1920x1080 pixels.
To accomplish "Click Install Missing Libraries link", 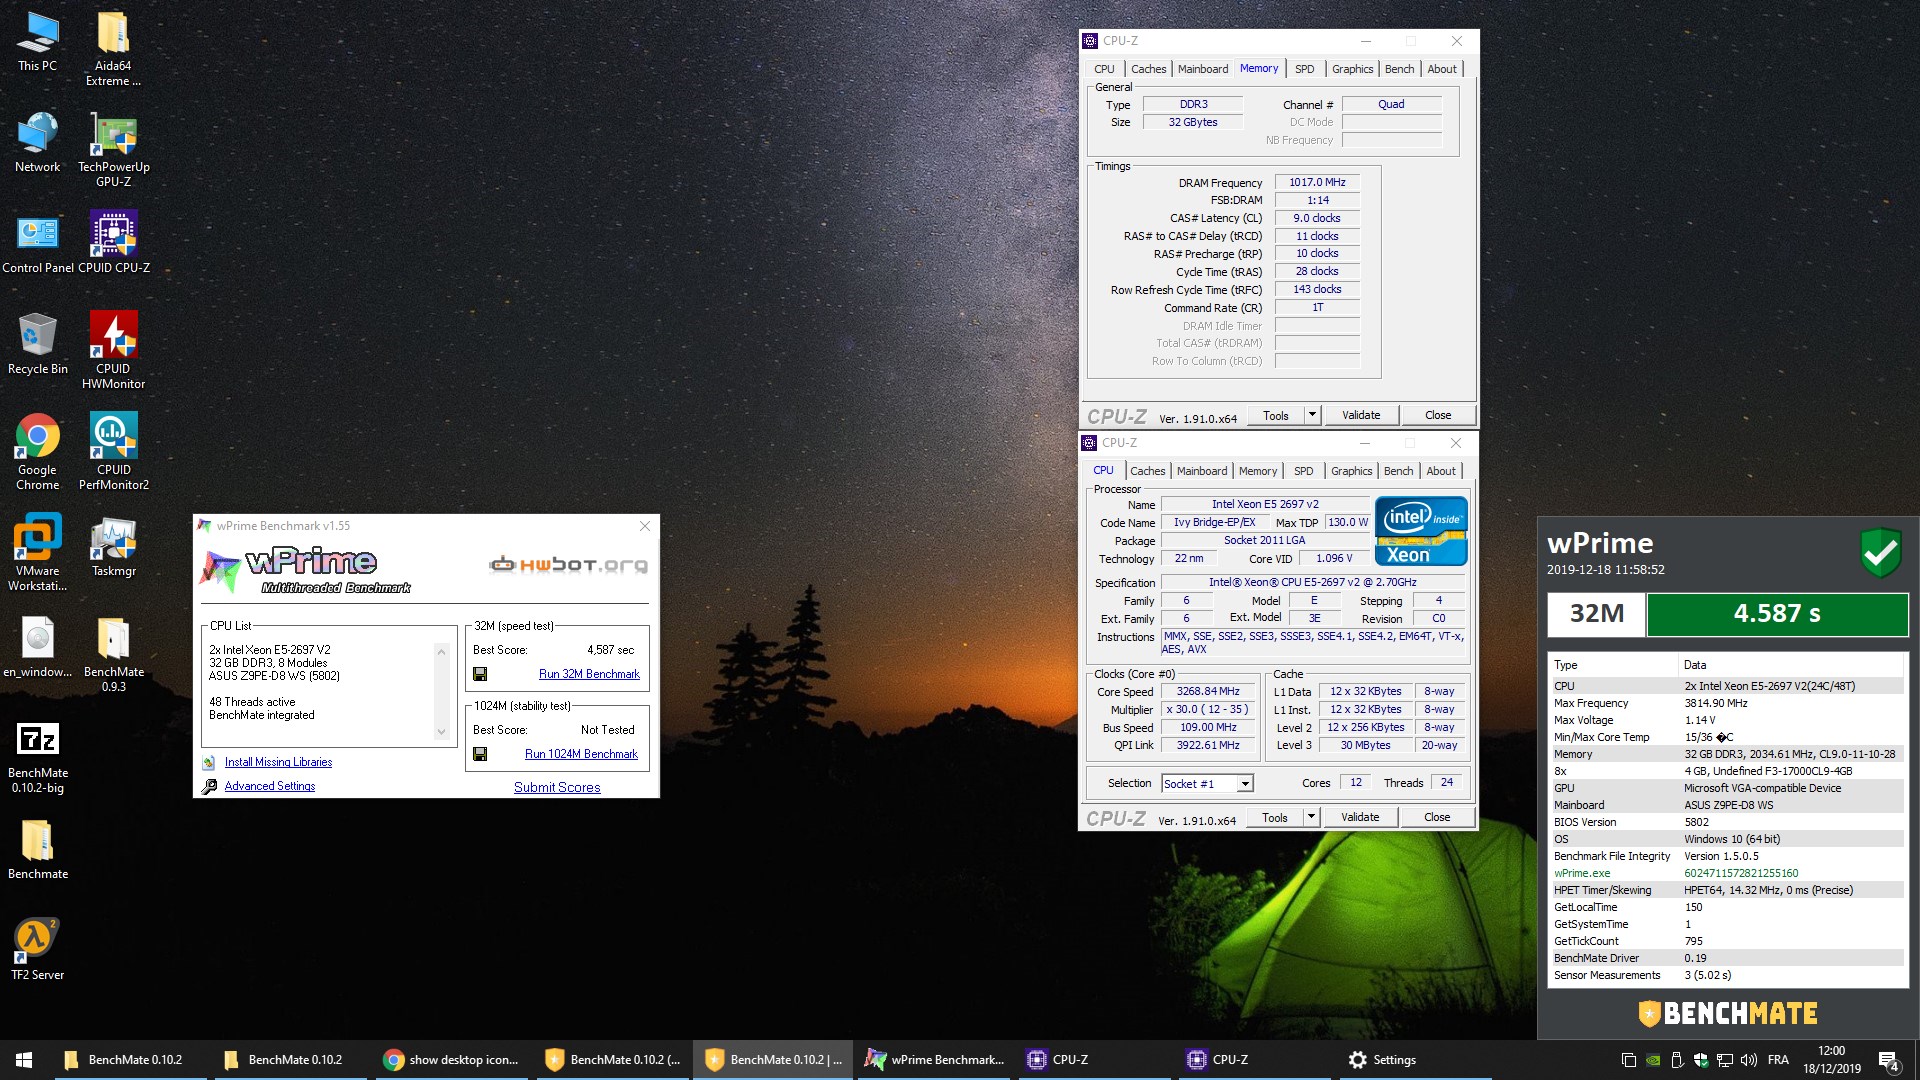I will click(278, 762).
